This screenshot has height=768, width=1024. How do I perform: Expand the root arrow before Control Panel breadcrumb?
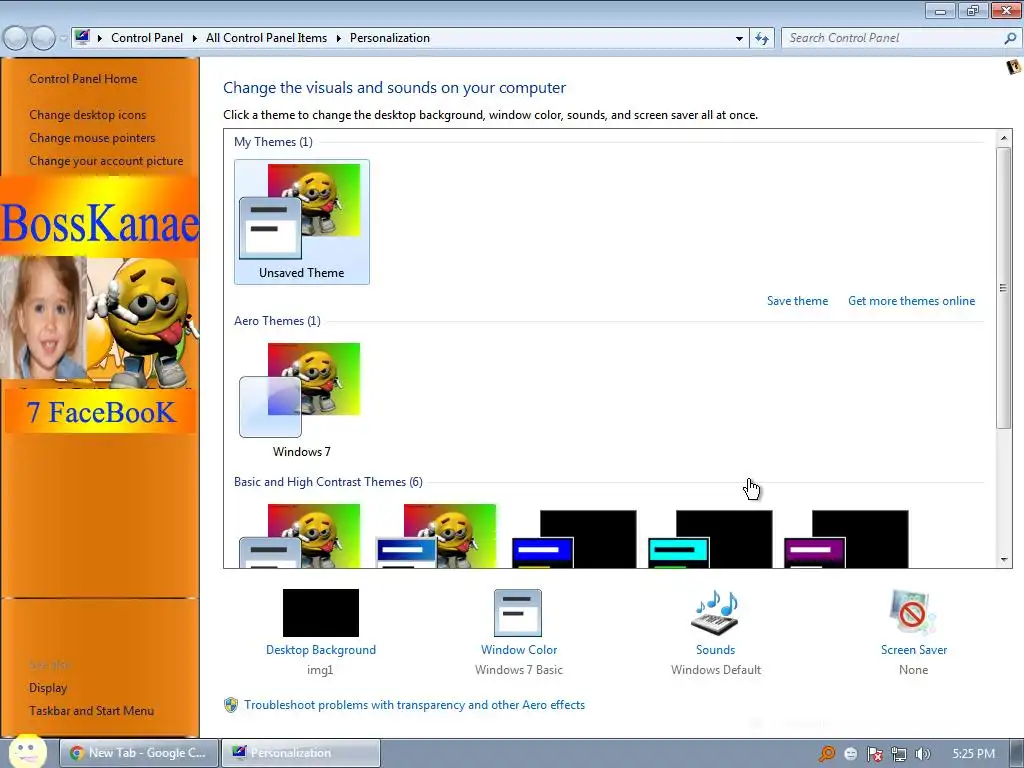pos(100,38)
